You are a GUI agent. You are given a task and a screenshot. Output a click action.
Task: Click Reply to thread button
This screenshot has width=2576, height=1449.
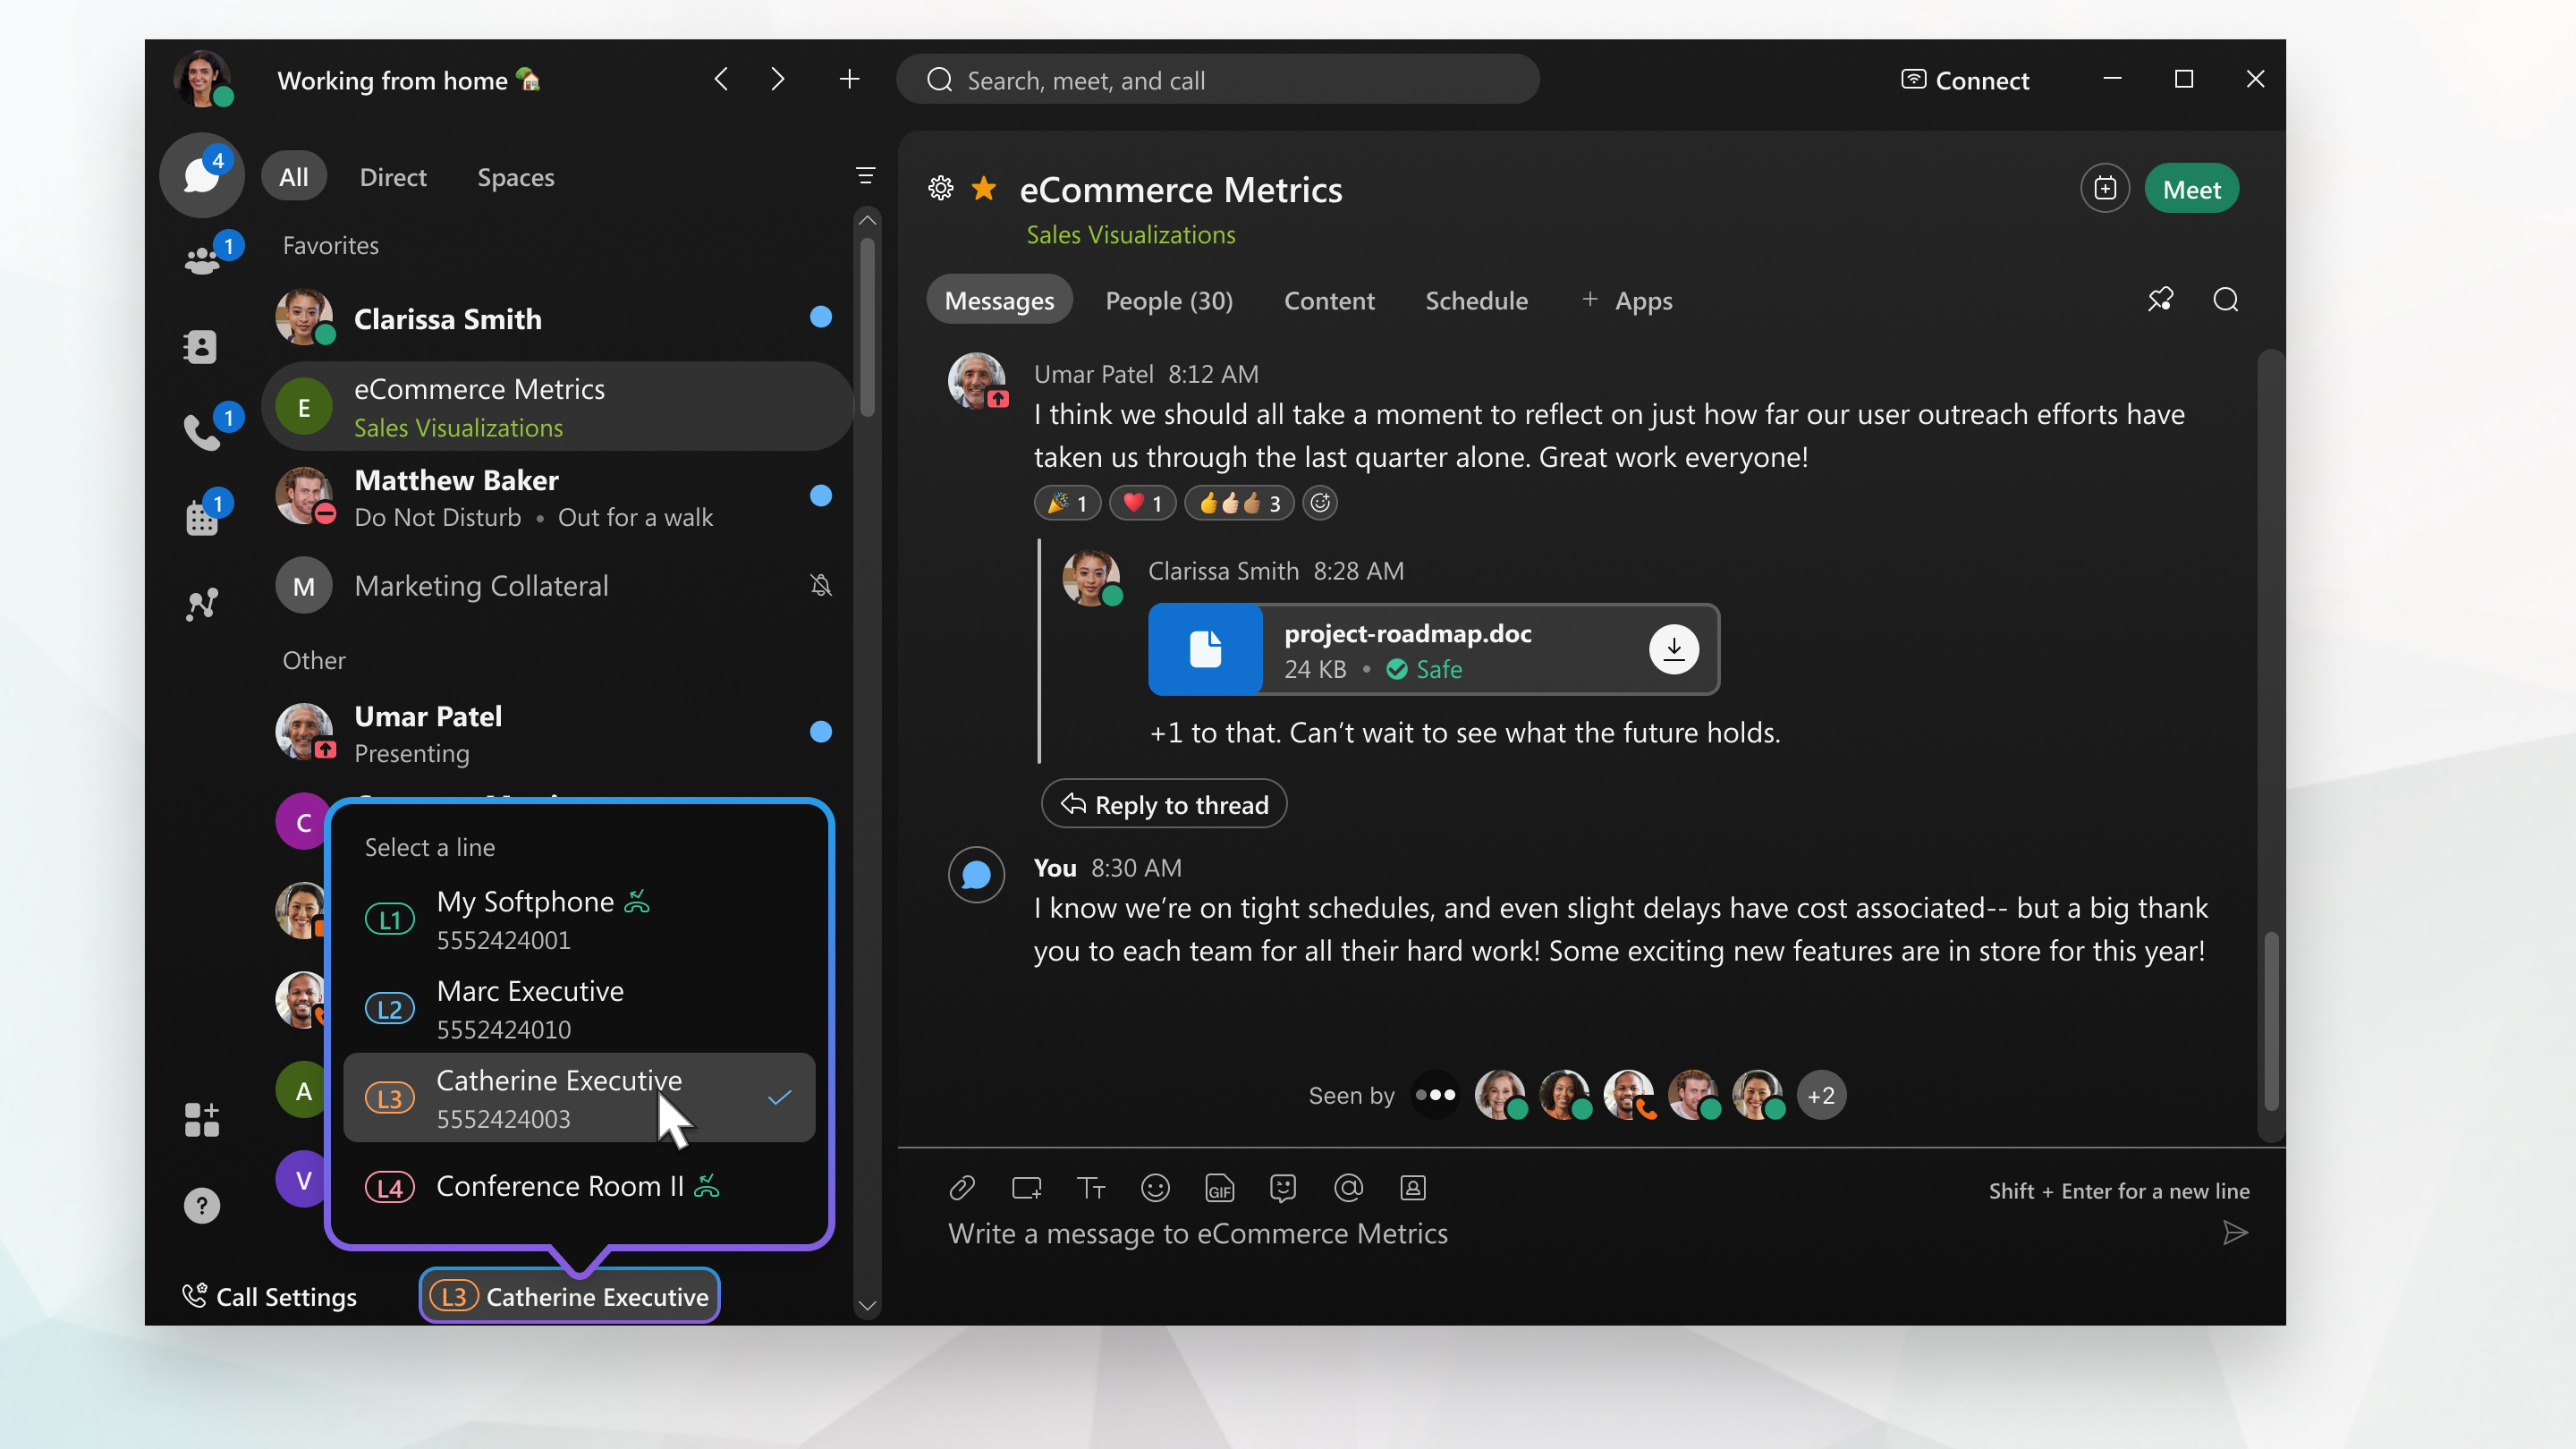point(1165,805)
